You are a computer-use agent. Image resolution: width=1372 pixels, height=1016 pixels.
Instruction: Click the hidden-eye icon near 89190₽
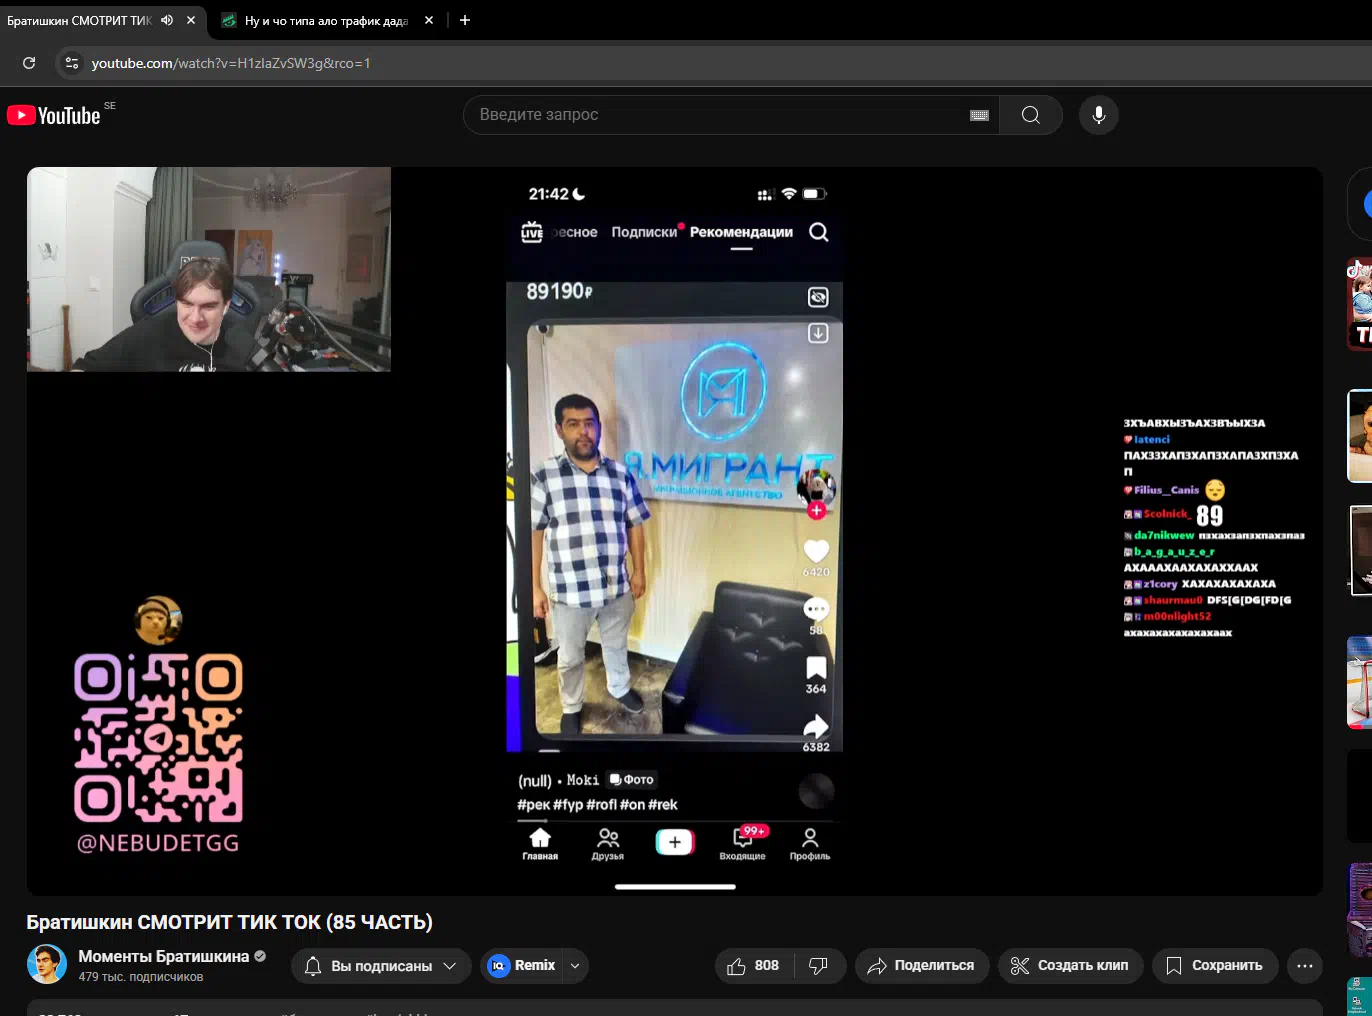pos(818,297)
